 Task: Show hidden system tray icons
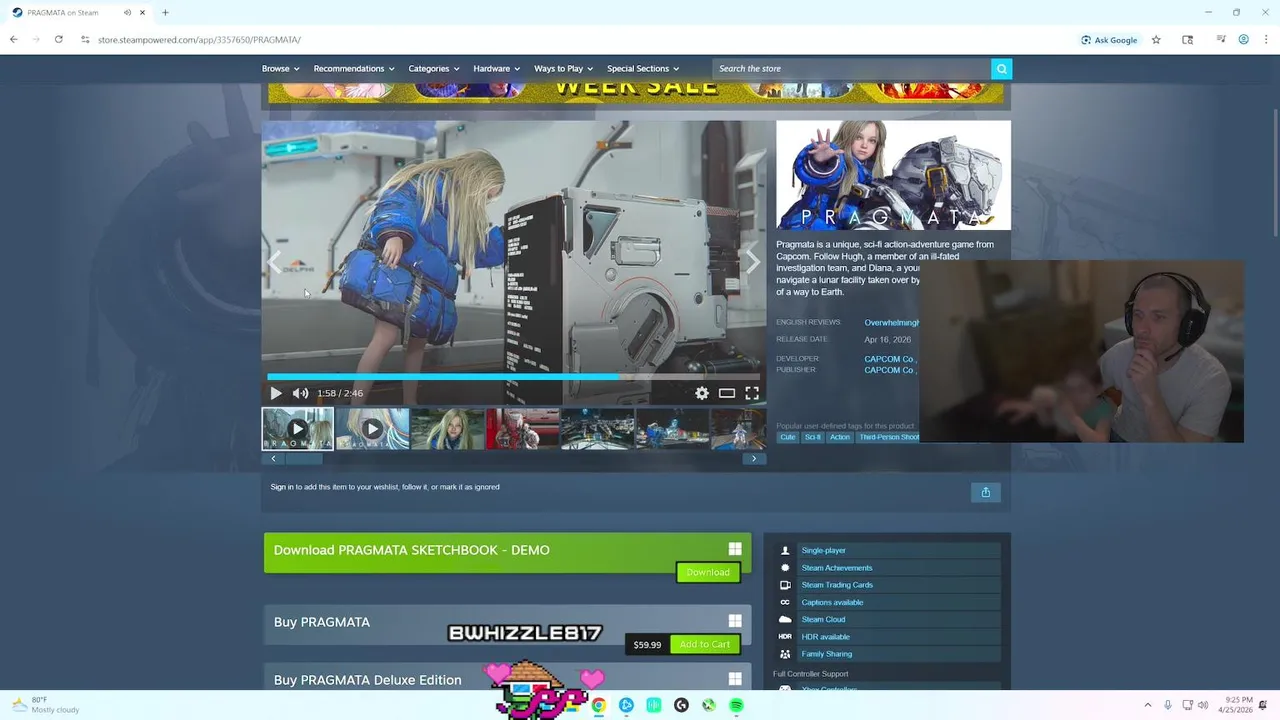tap(1148, 705)
